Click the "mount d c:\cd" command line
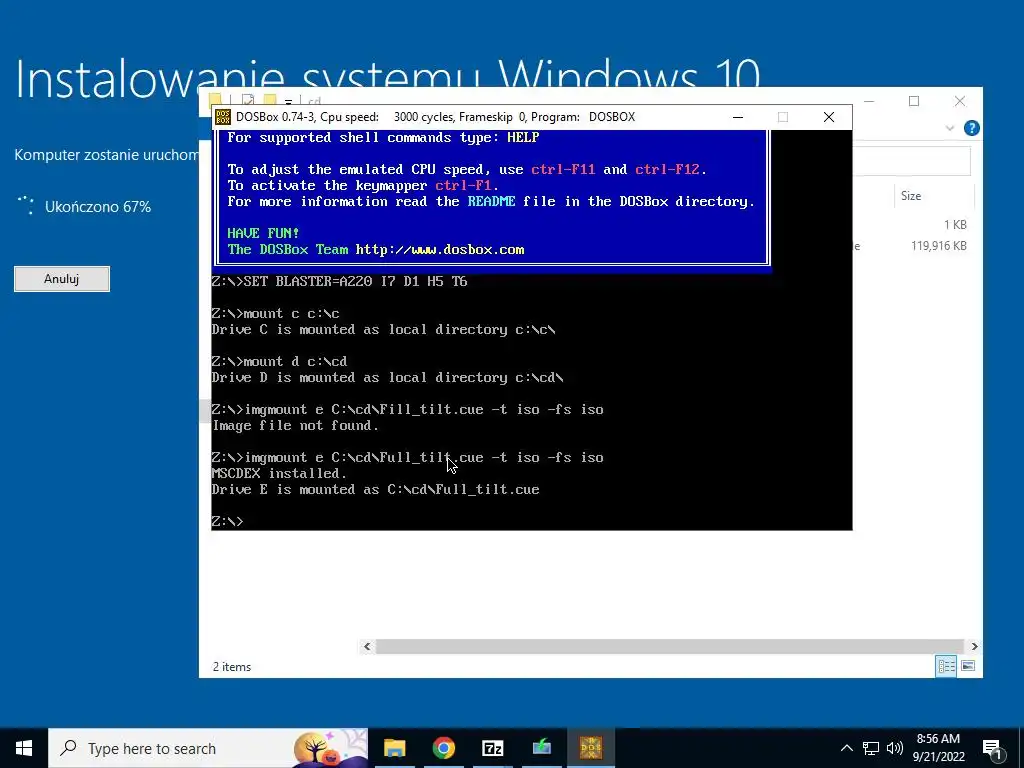The height and width of the screenshot is (768, 1024). point(280,362)
